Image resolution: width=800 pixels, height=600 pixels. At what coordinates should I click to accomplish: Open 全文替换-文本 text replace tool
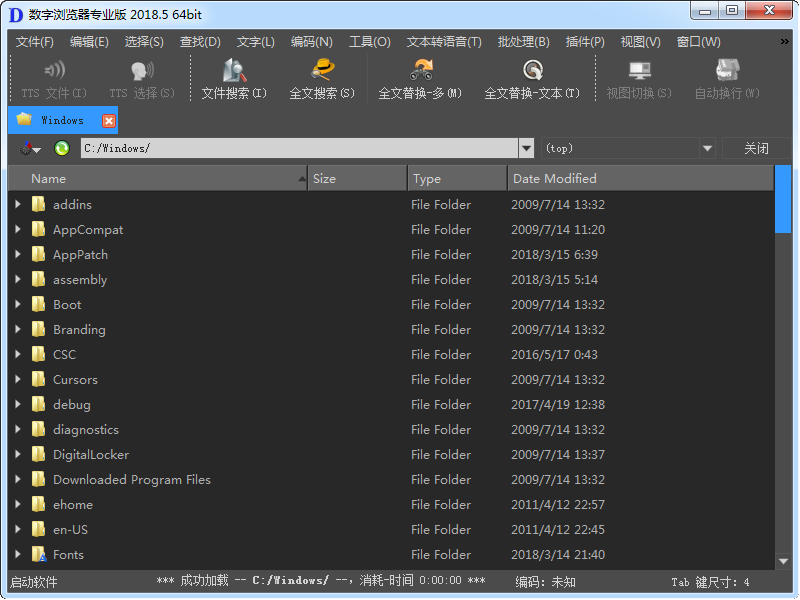click(532, 79)
